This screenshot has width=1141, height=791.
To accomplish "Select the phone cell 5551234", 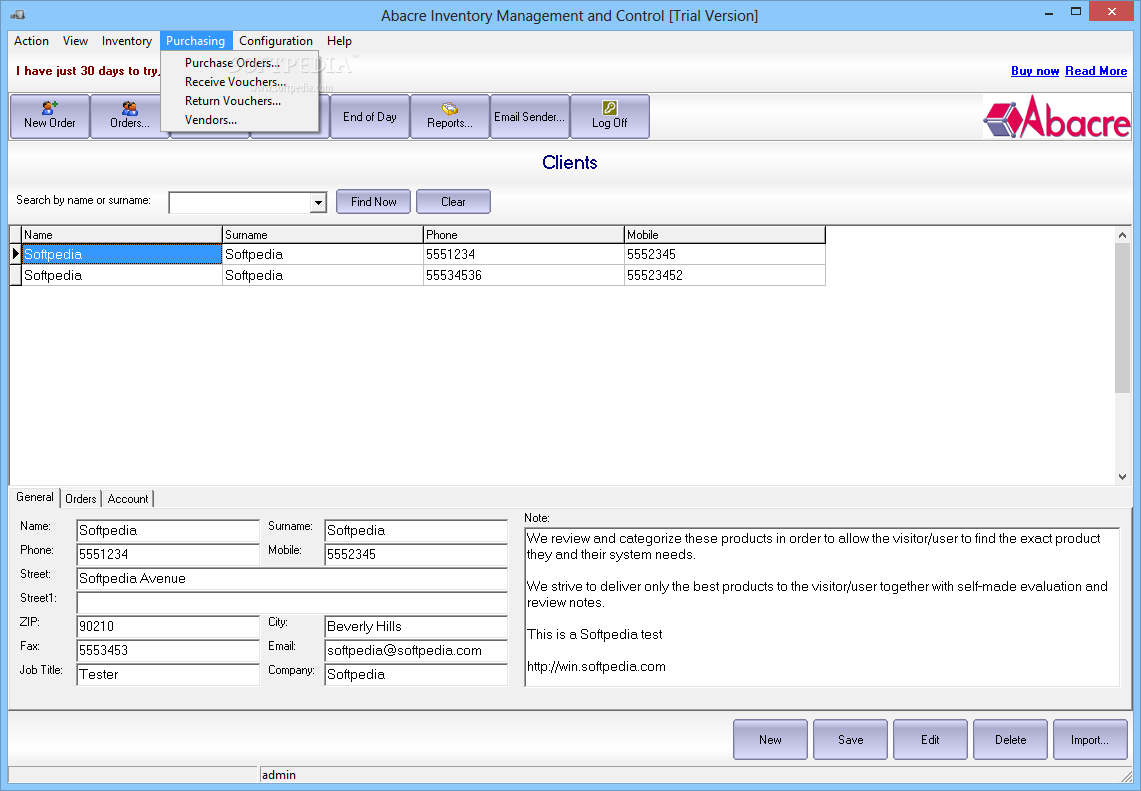I will [x=523, y=254].
